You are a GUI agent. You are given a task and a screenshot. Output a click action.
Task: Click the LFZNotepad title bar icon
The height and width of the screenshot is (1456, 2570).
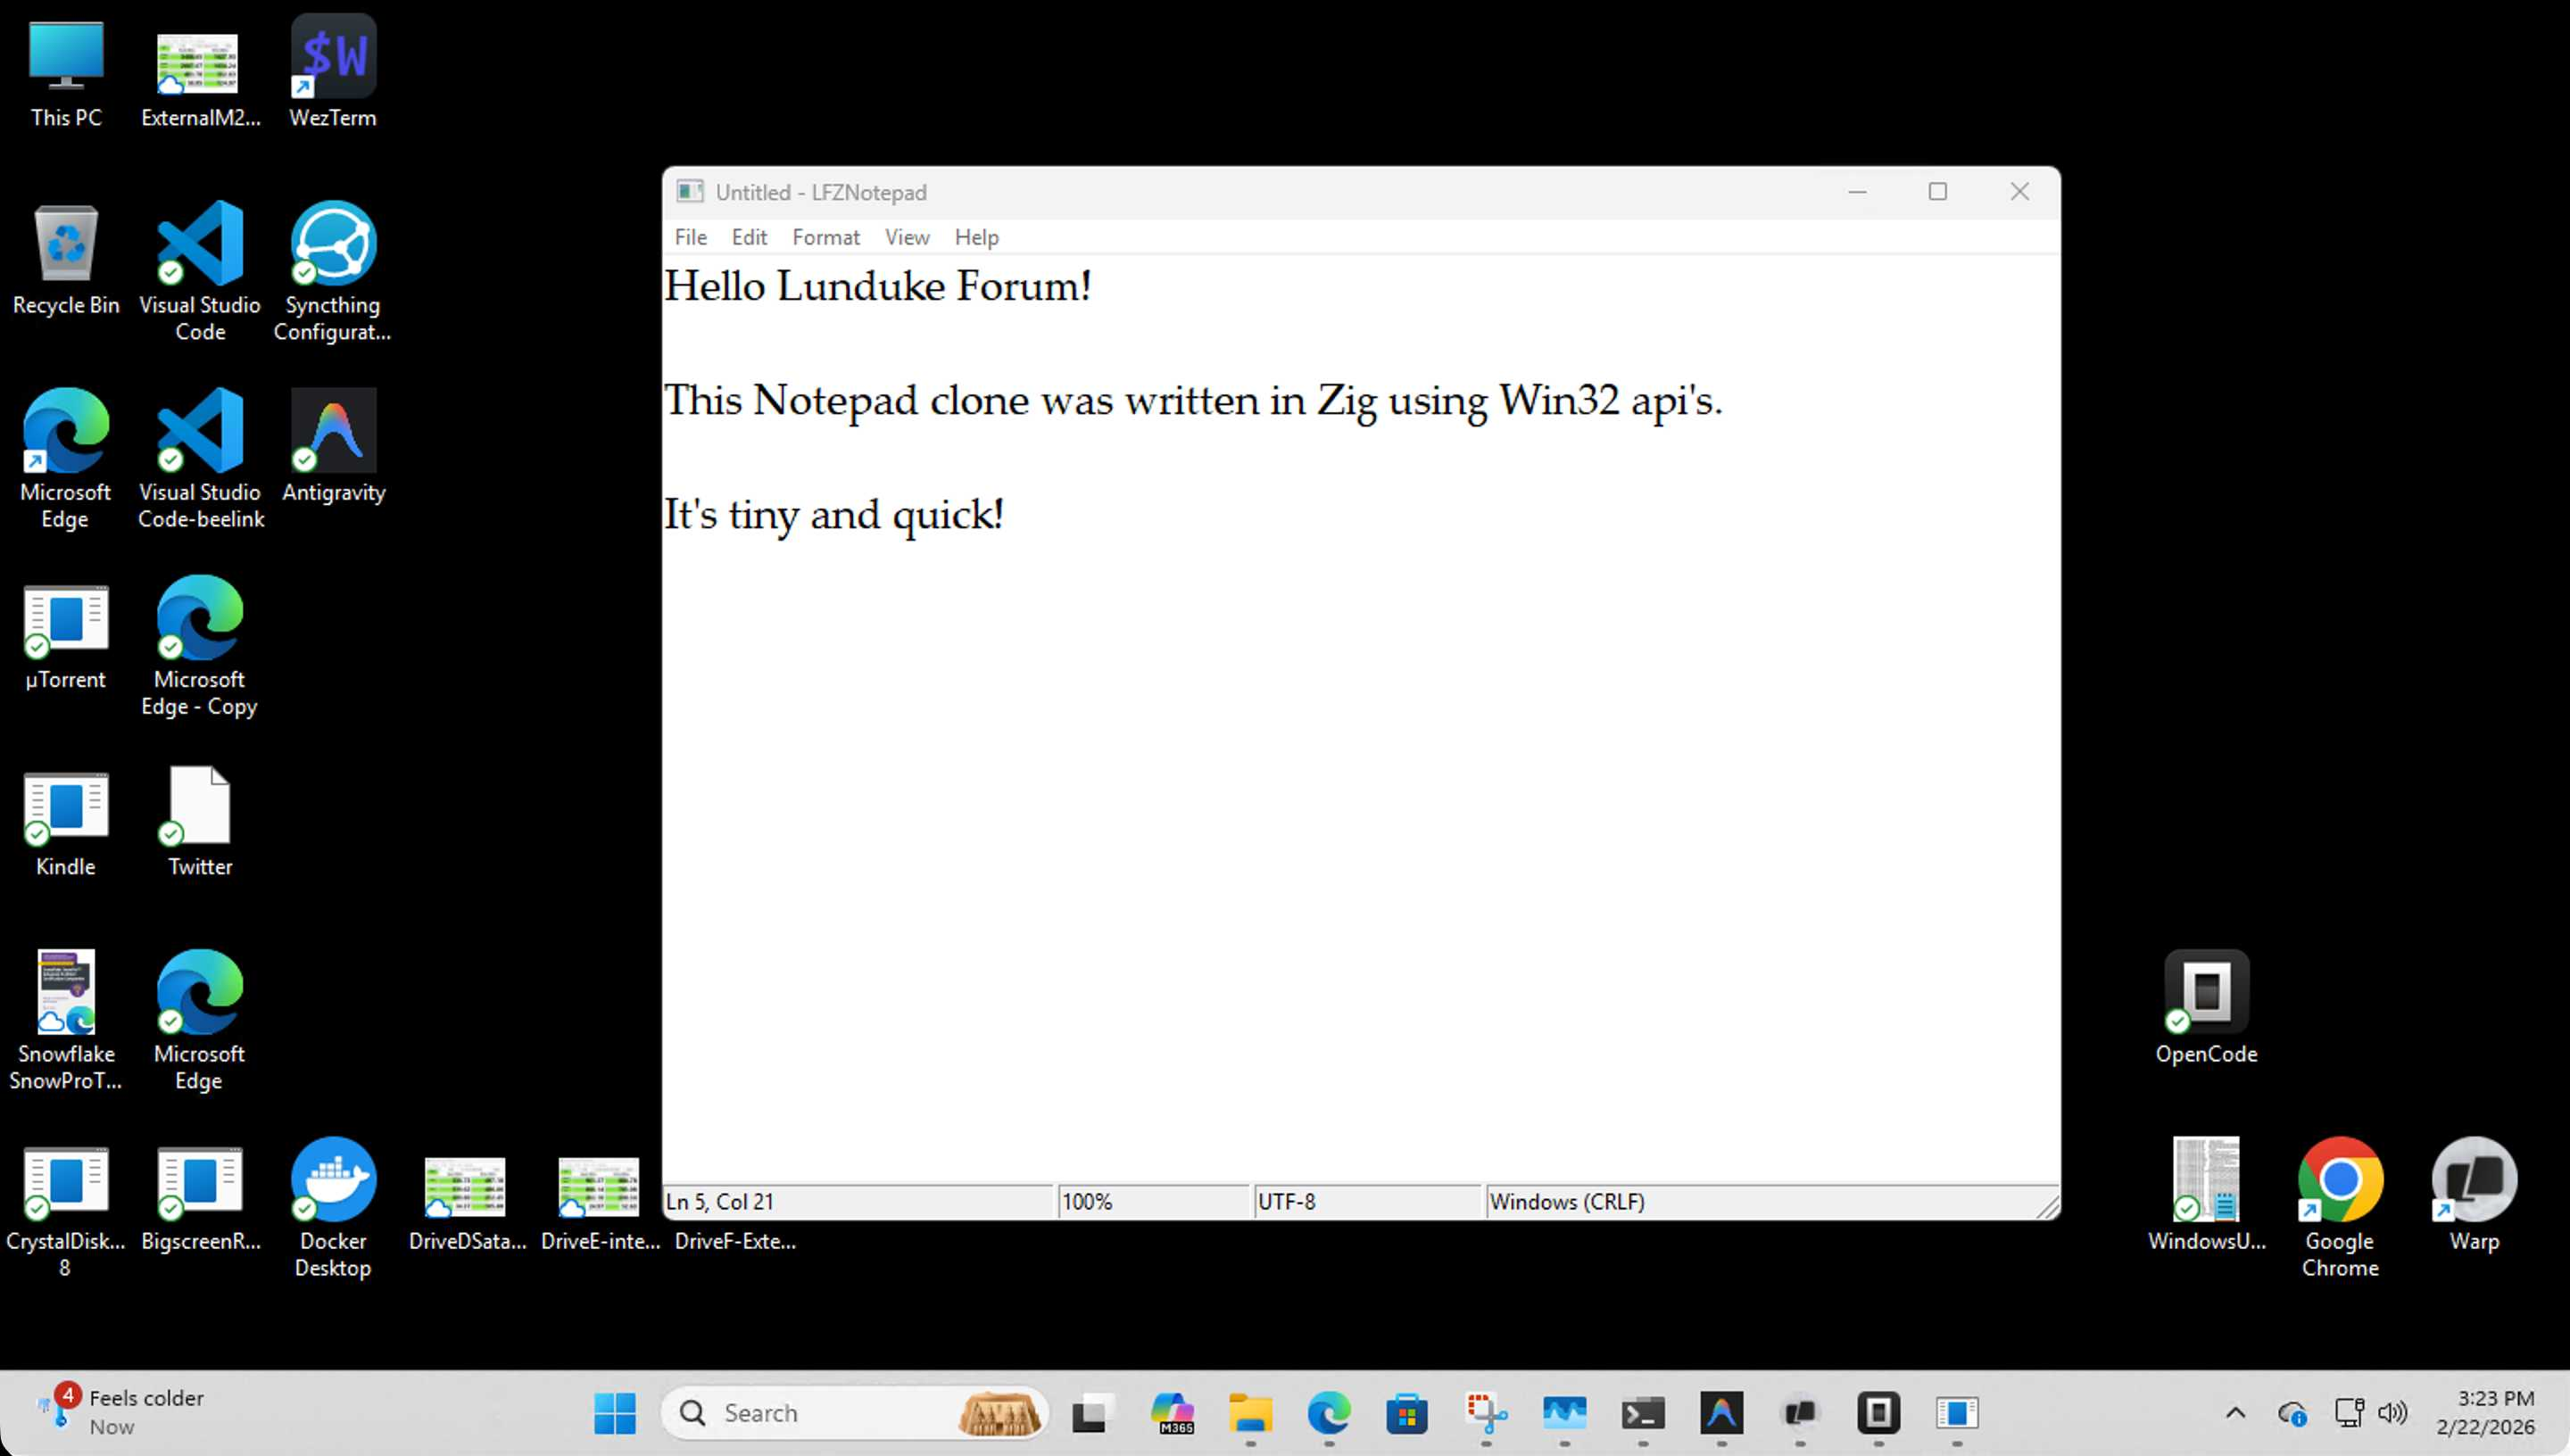689,192
